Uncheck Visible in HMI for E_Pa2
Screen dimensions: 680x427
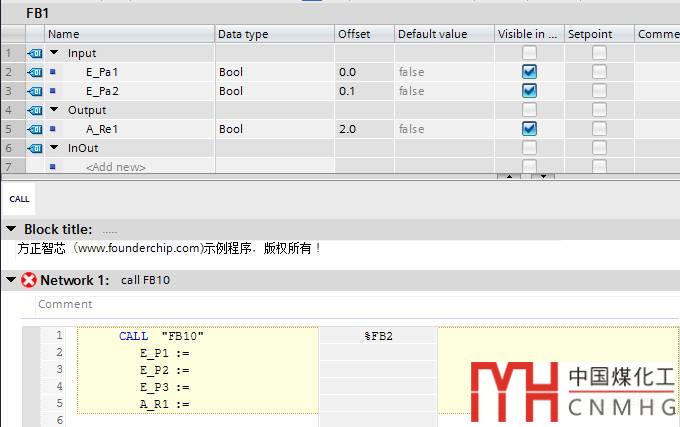click(x=529, y=91)
